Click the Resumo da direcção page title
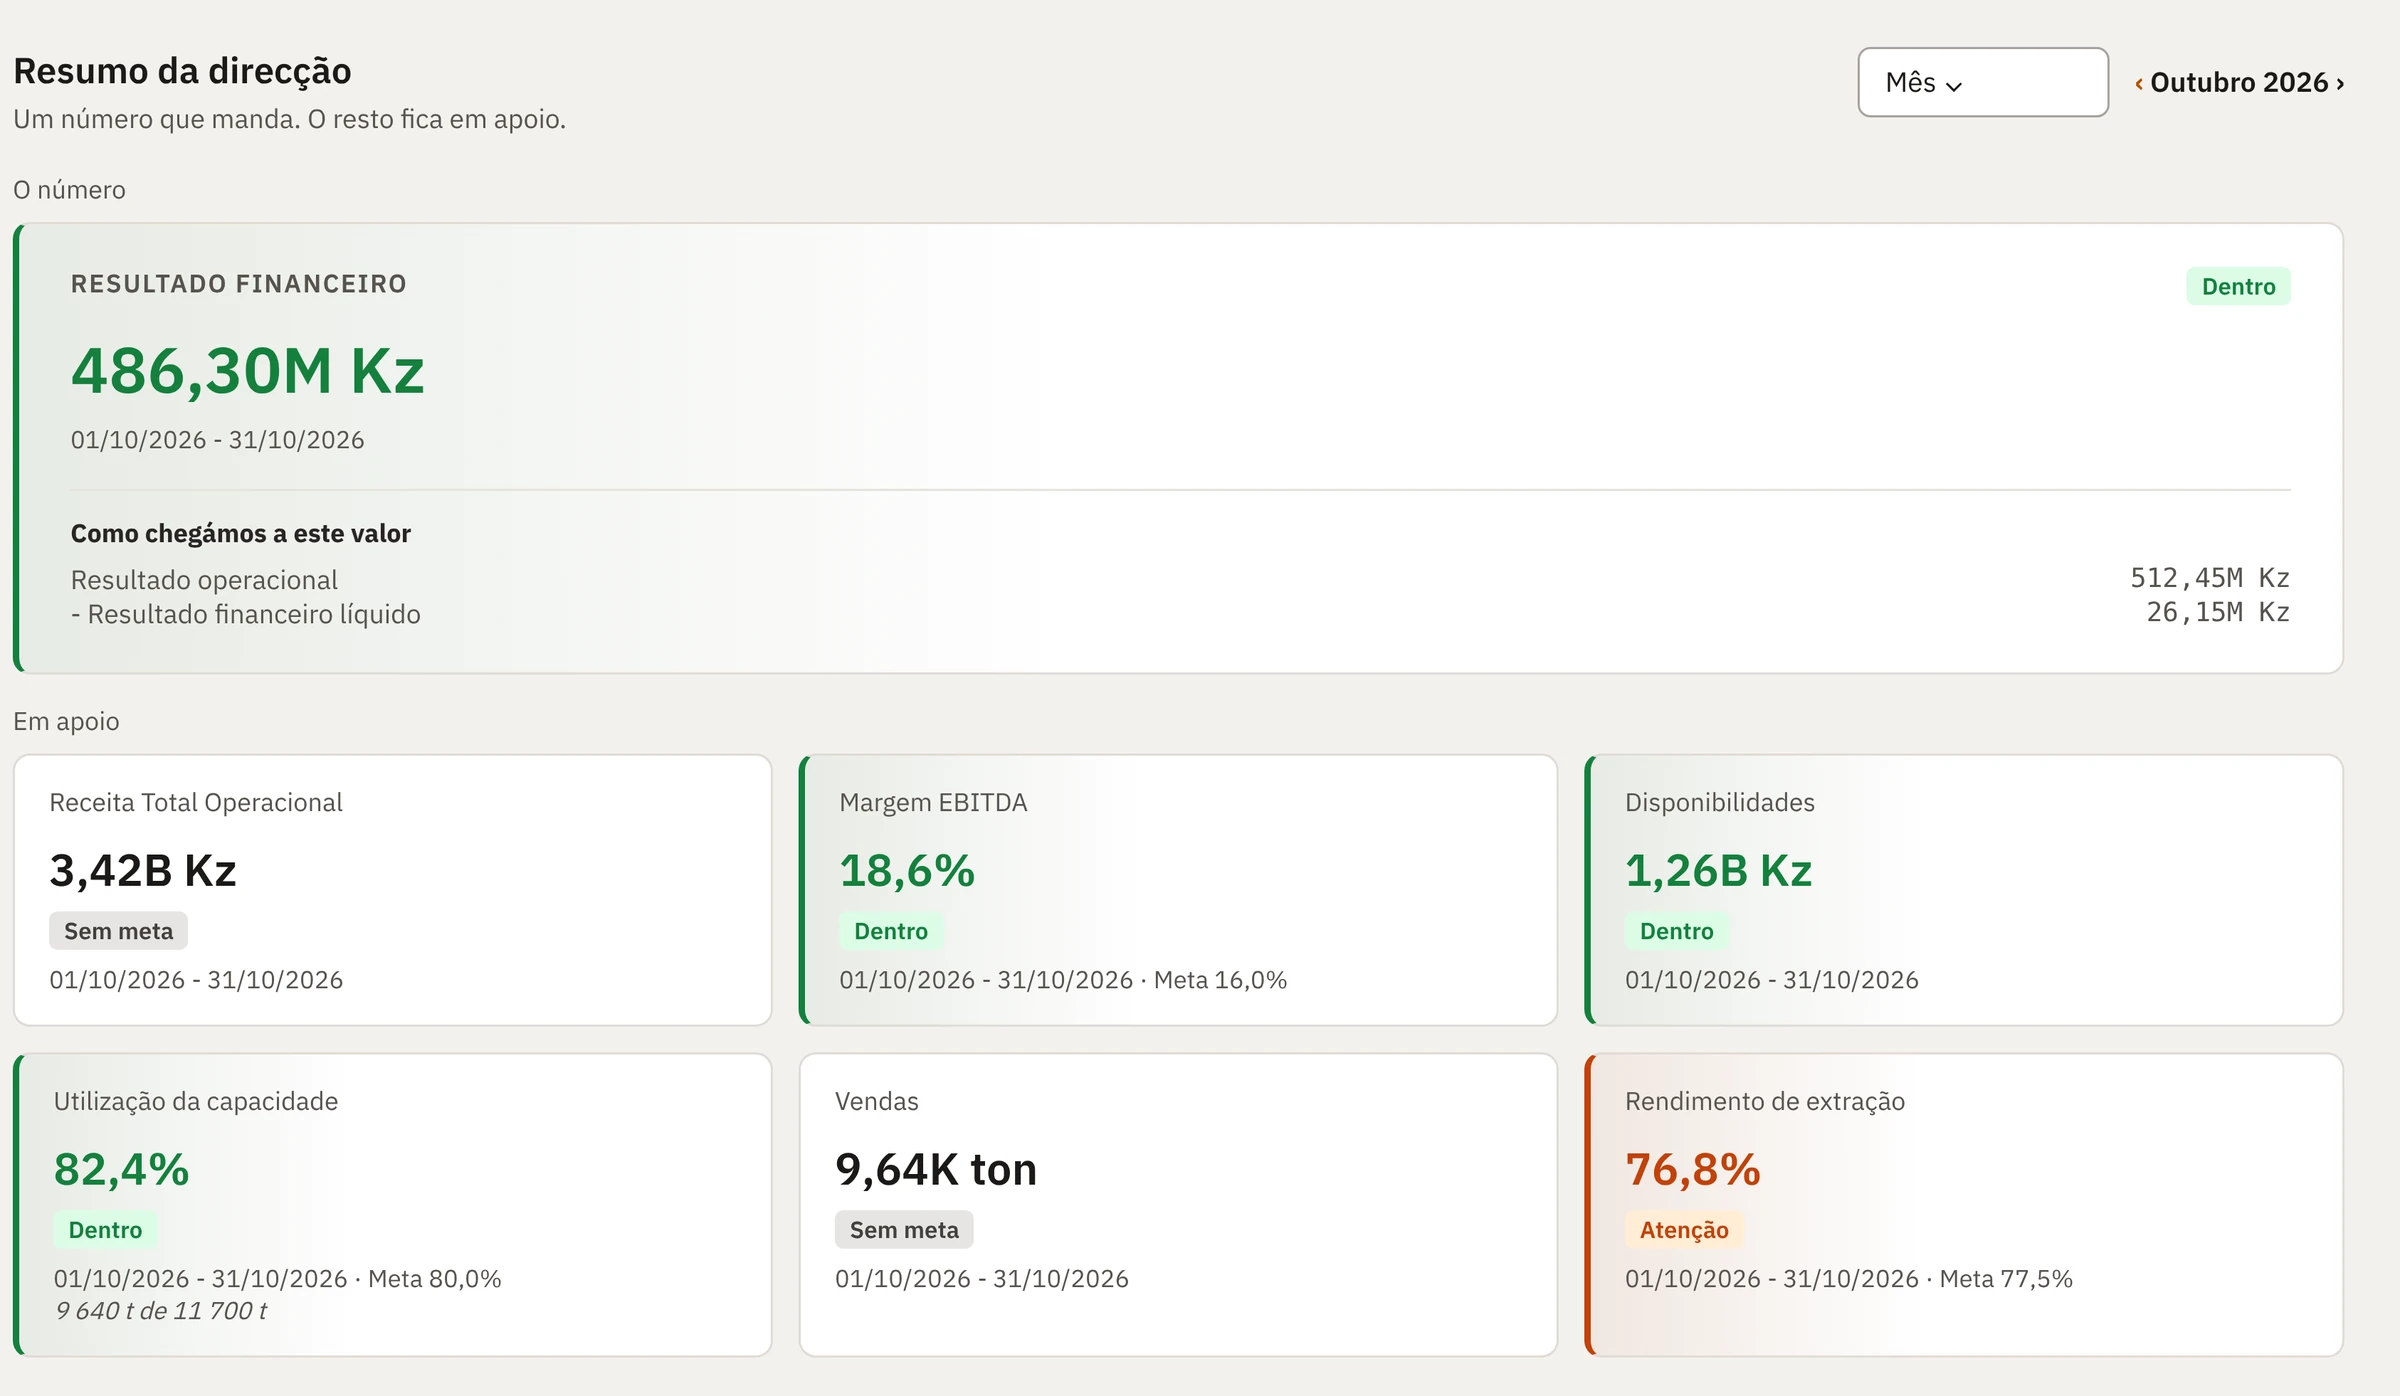Screen dimensions: 2400x1396 (x=182, y=71)
